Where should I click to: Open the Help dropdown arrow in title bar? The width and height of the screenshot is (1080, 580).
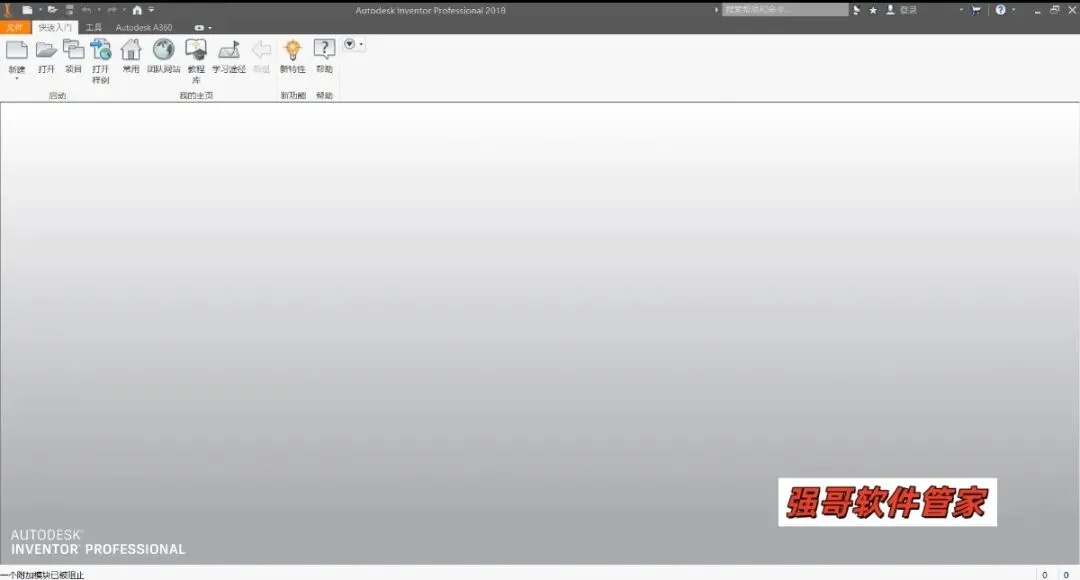coord(1013,10)
